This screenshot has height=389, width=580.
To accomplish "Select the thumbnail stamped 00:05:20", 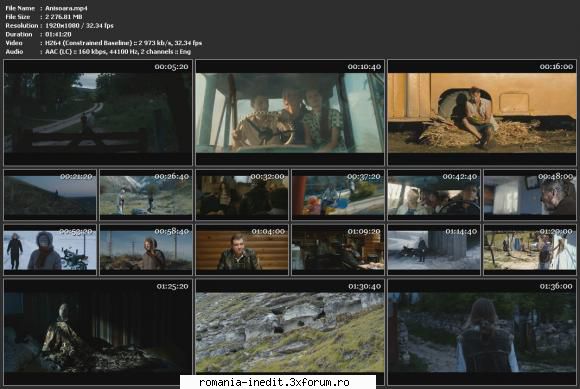I will click(x=98, y=112).
